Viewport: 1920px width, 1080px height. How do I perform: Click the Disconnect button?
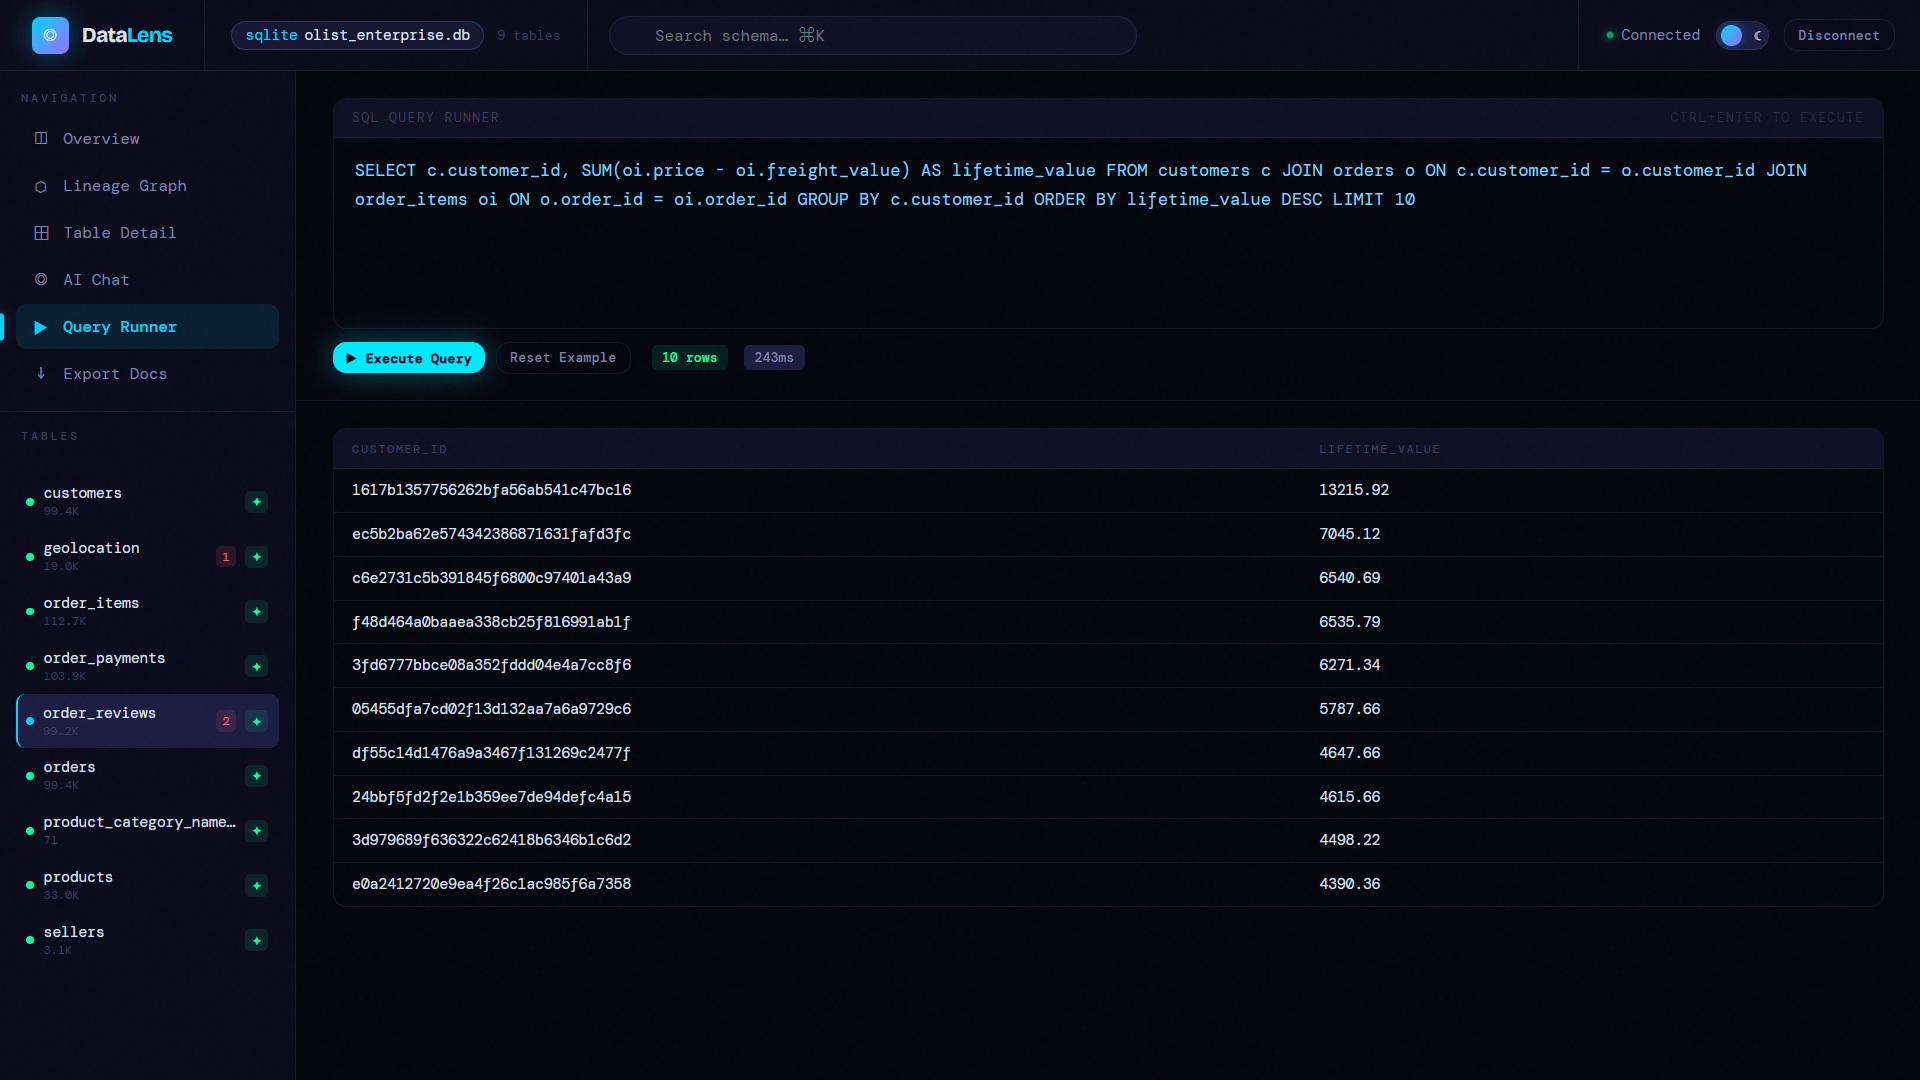tap(1838, 35)
